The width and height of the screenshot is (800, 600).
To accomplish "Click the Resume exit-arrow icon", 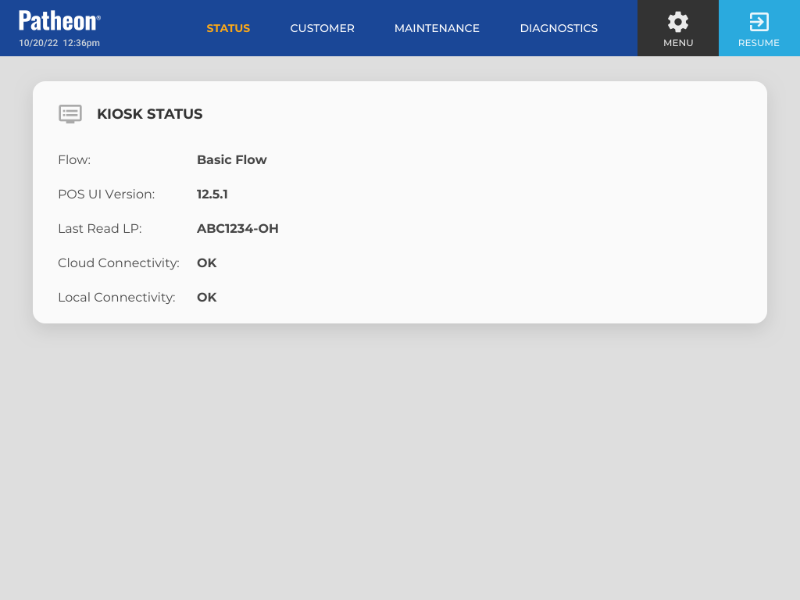I will tap(759, 21).
